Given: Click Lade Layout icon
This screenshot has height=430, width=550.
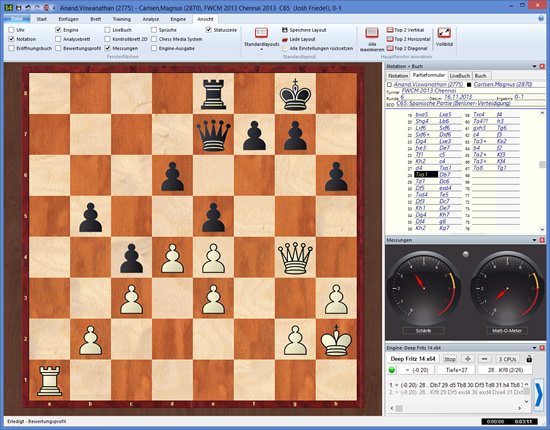Looking at the screenshot, I should click(285, 39).
